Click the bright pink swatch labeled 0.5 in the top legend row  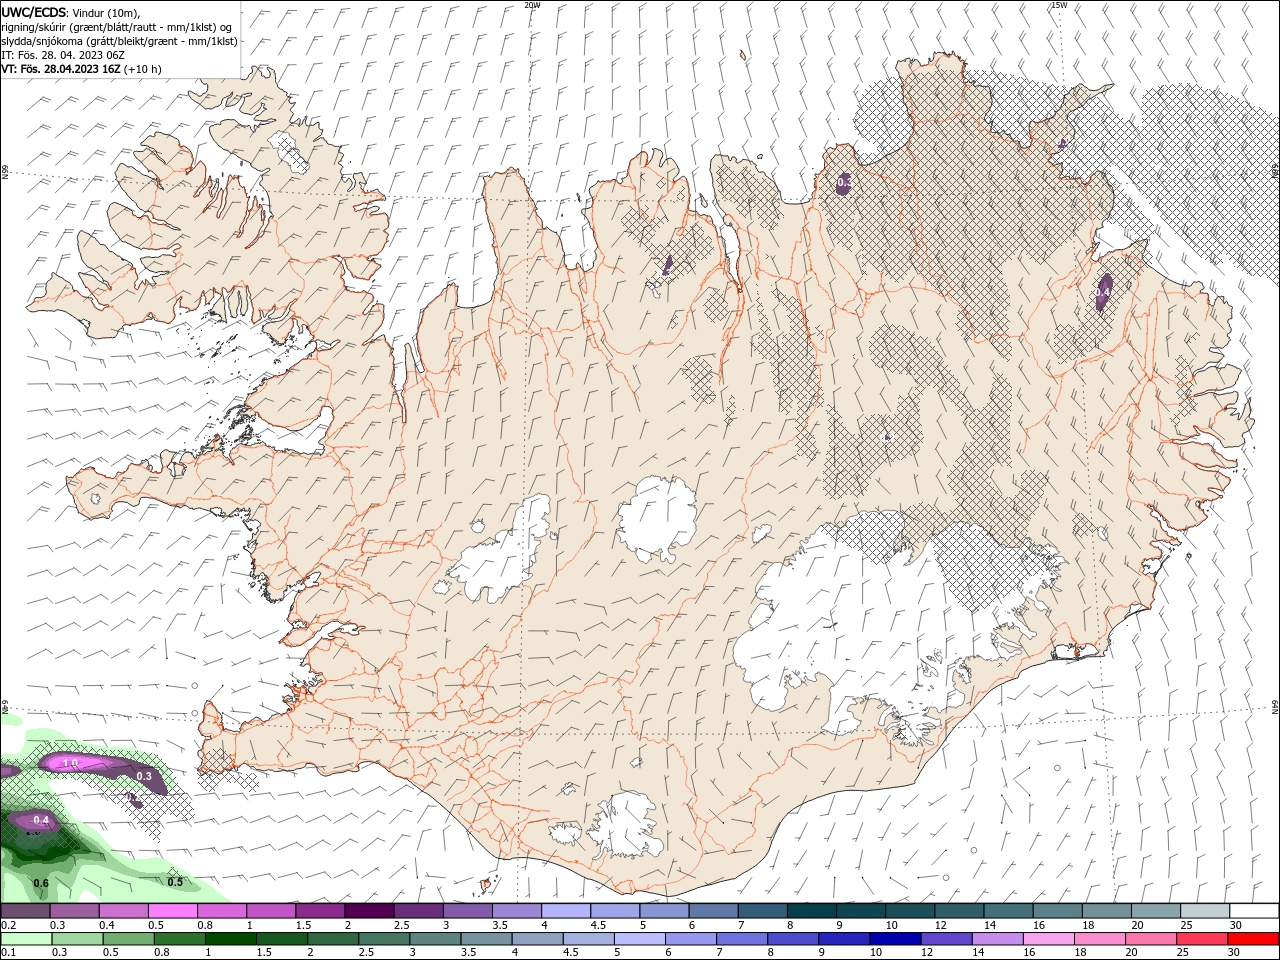[172, 911]
